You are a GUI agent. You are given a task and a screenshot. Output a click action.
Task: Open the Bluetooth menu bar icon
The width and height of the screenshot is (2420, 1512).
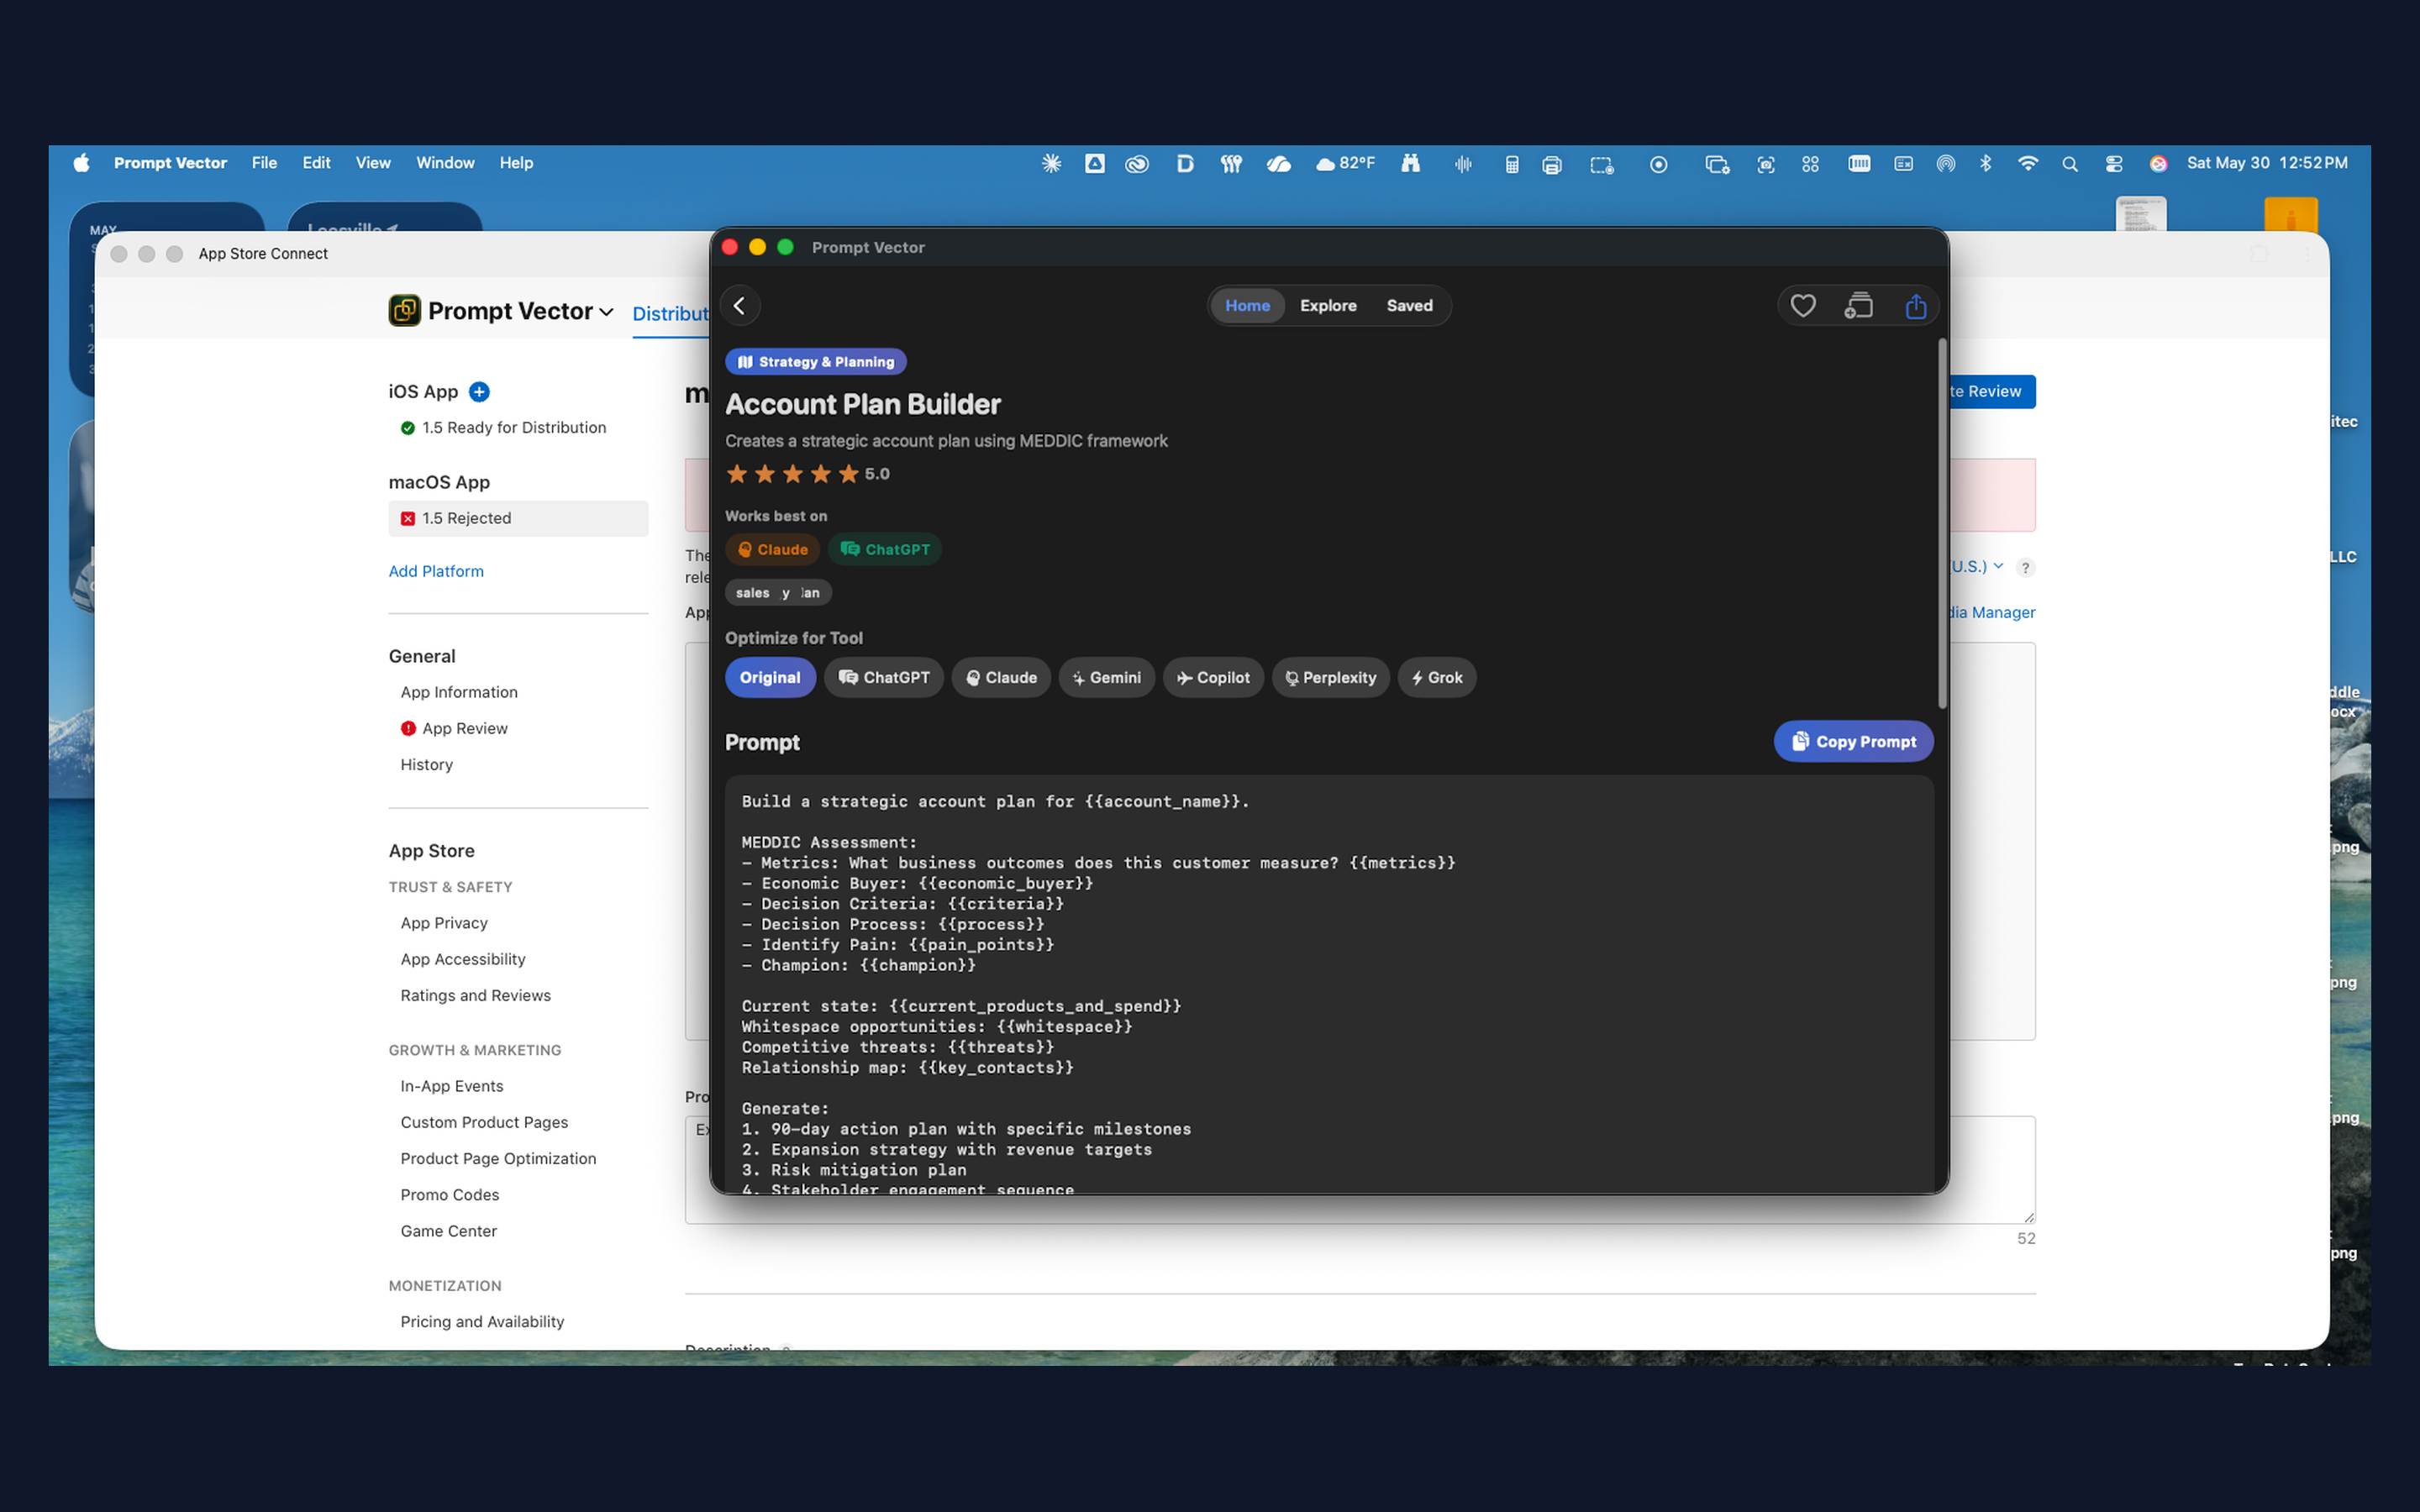[x=1986, y=163]
